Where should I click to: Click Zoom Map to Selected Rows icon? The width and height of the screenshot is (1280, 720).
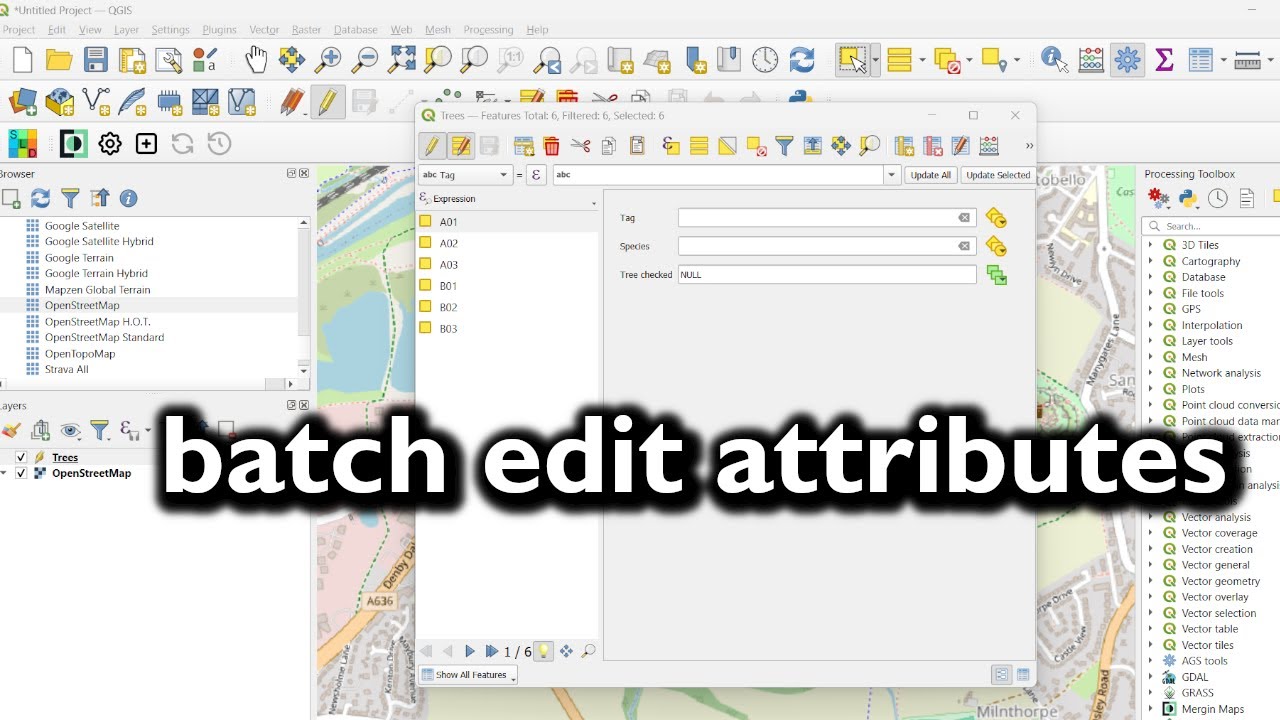click(869, 147)
